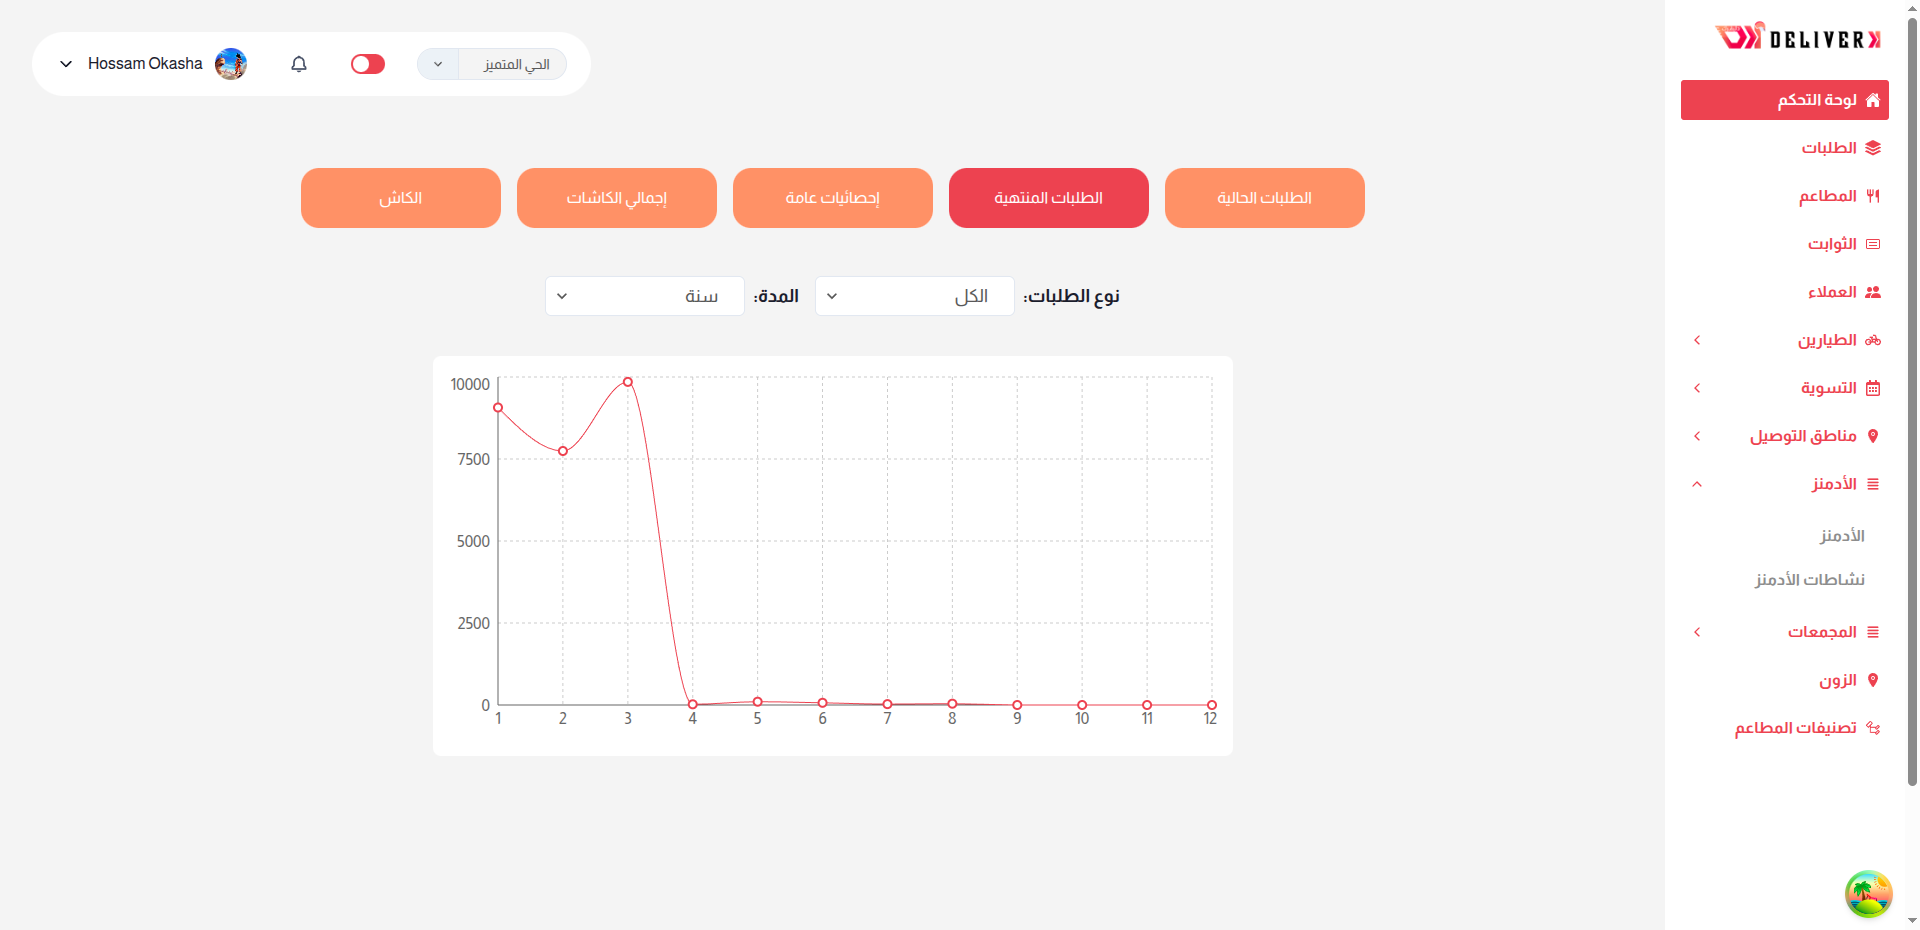This screenshot has height=930, width=1920.
Task: Switch to the الطلبات الحالية tab
Action: (1264, 198)
